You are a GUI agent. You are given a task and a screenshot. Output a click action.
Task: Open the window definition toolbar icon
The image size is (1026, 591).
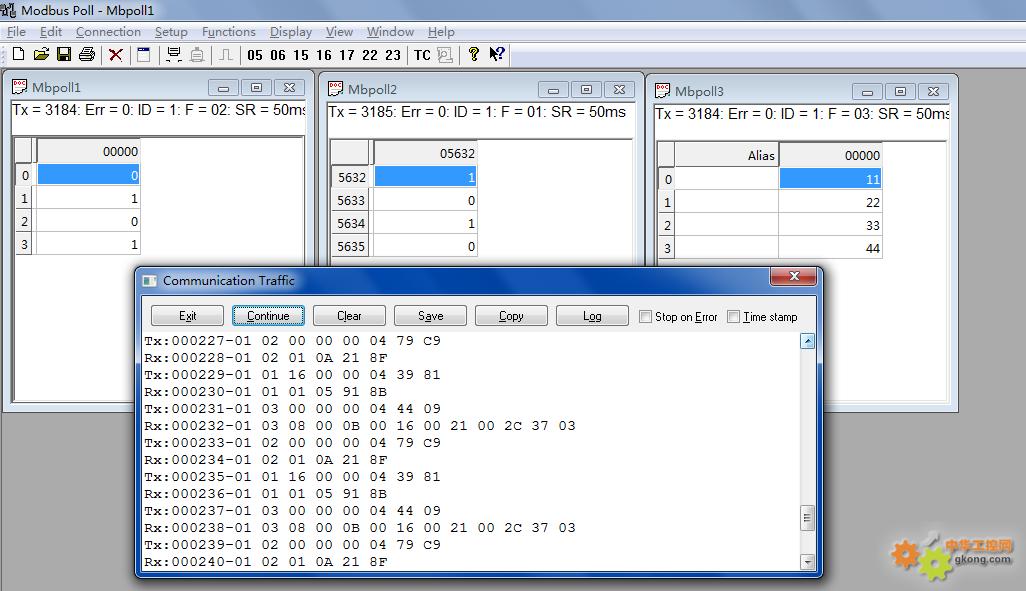click(x=143, y=55)
